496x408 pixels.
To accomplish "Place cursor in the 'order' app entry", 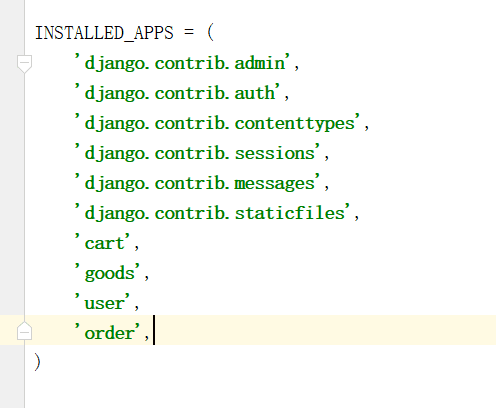I will pyautogui.click(x=107, y=333).
